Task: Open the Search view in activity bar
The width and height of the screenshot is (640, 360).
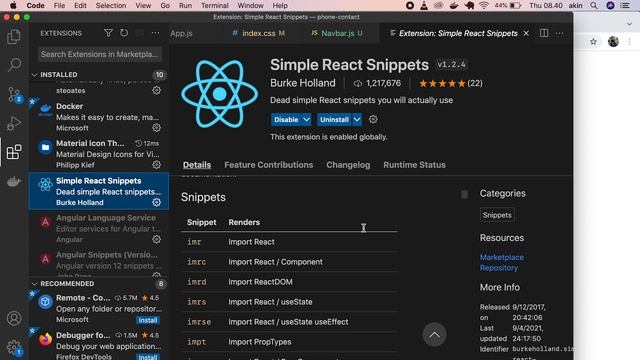Action: point(14,64)
